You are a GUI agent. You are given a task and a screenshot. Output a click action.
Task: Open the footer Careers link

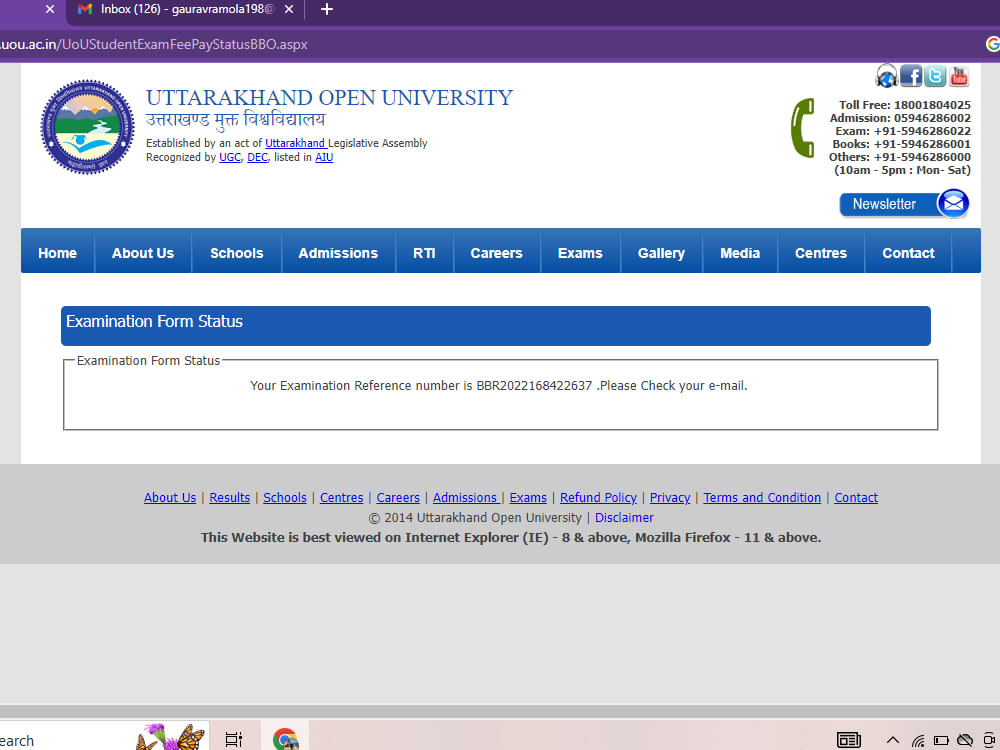(x=398, y=497)
